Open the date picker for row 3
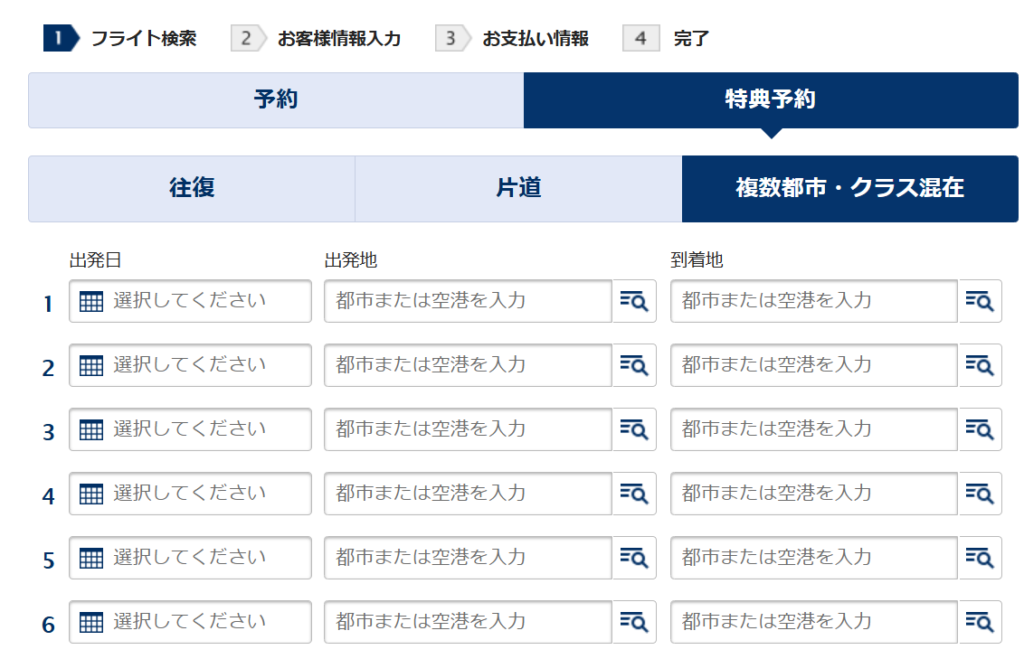 pos(190,429)
